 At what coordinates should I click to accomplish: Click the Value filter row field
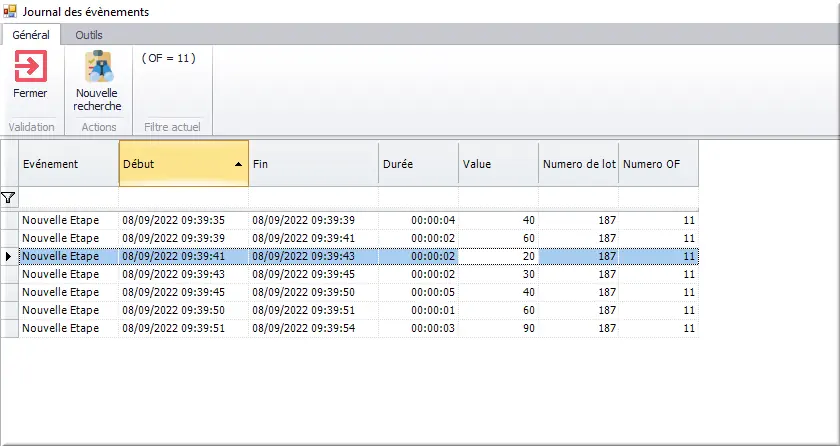[x=498, y=198]
